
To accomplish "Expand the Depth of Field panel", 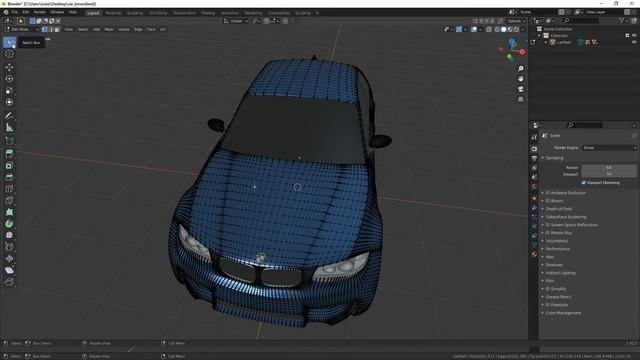I will click(559, 209).
